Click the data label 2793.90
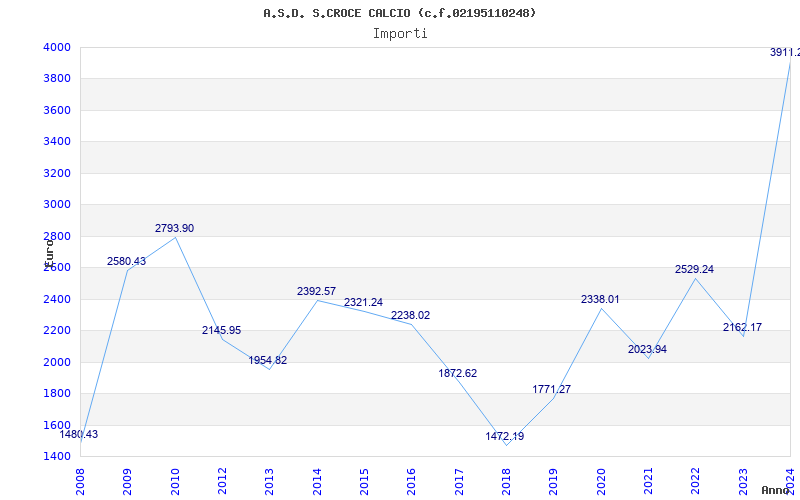The width and height of the screenshot is (800, 500). coord(174,229)
